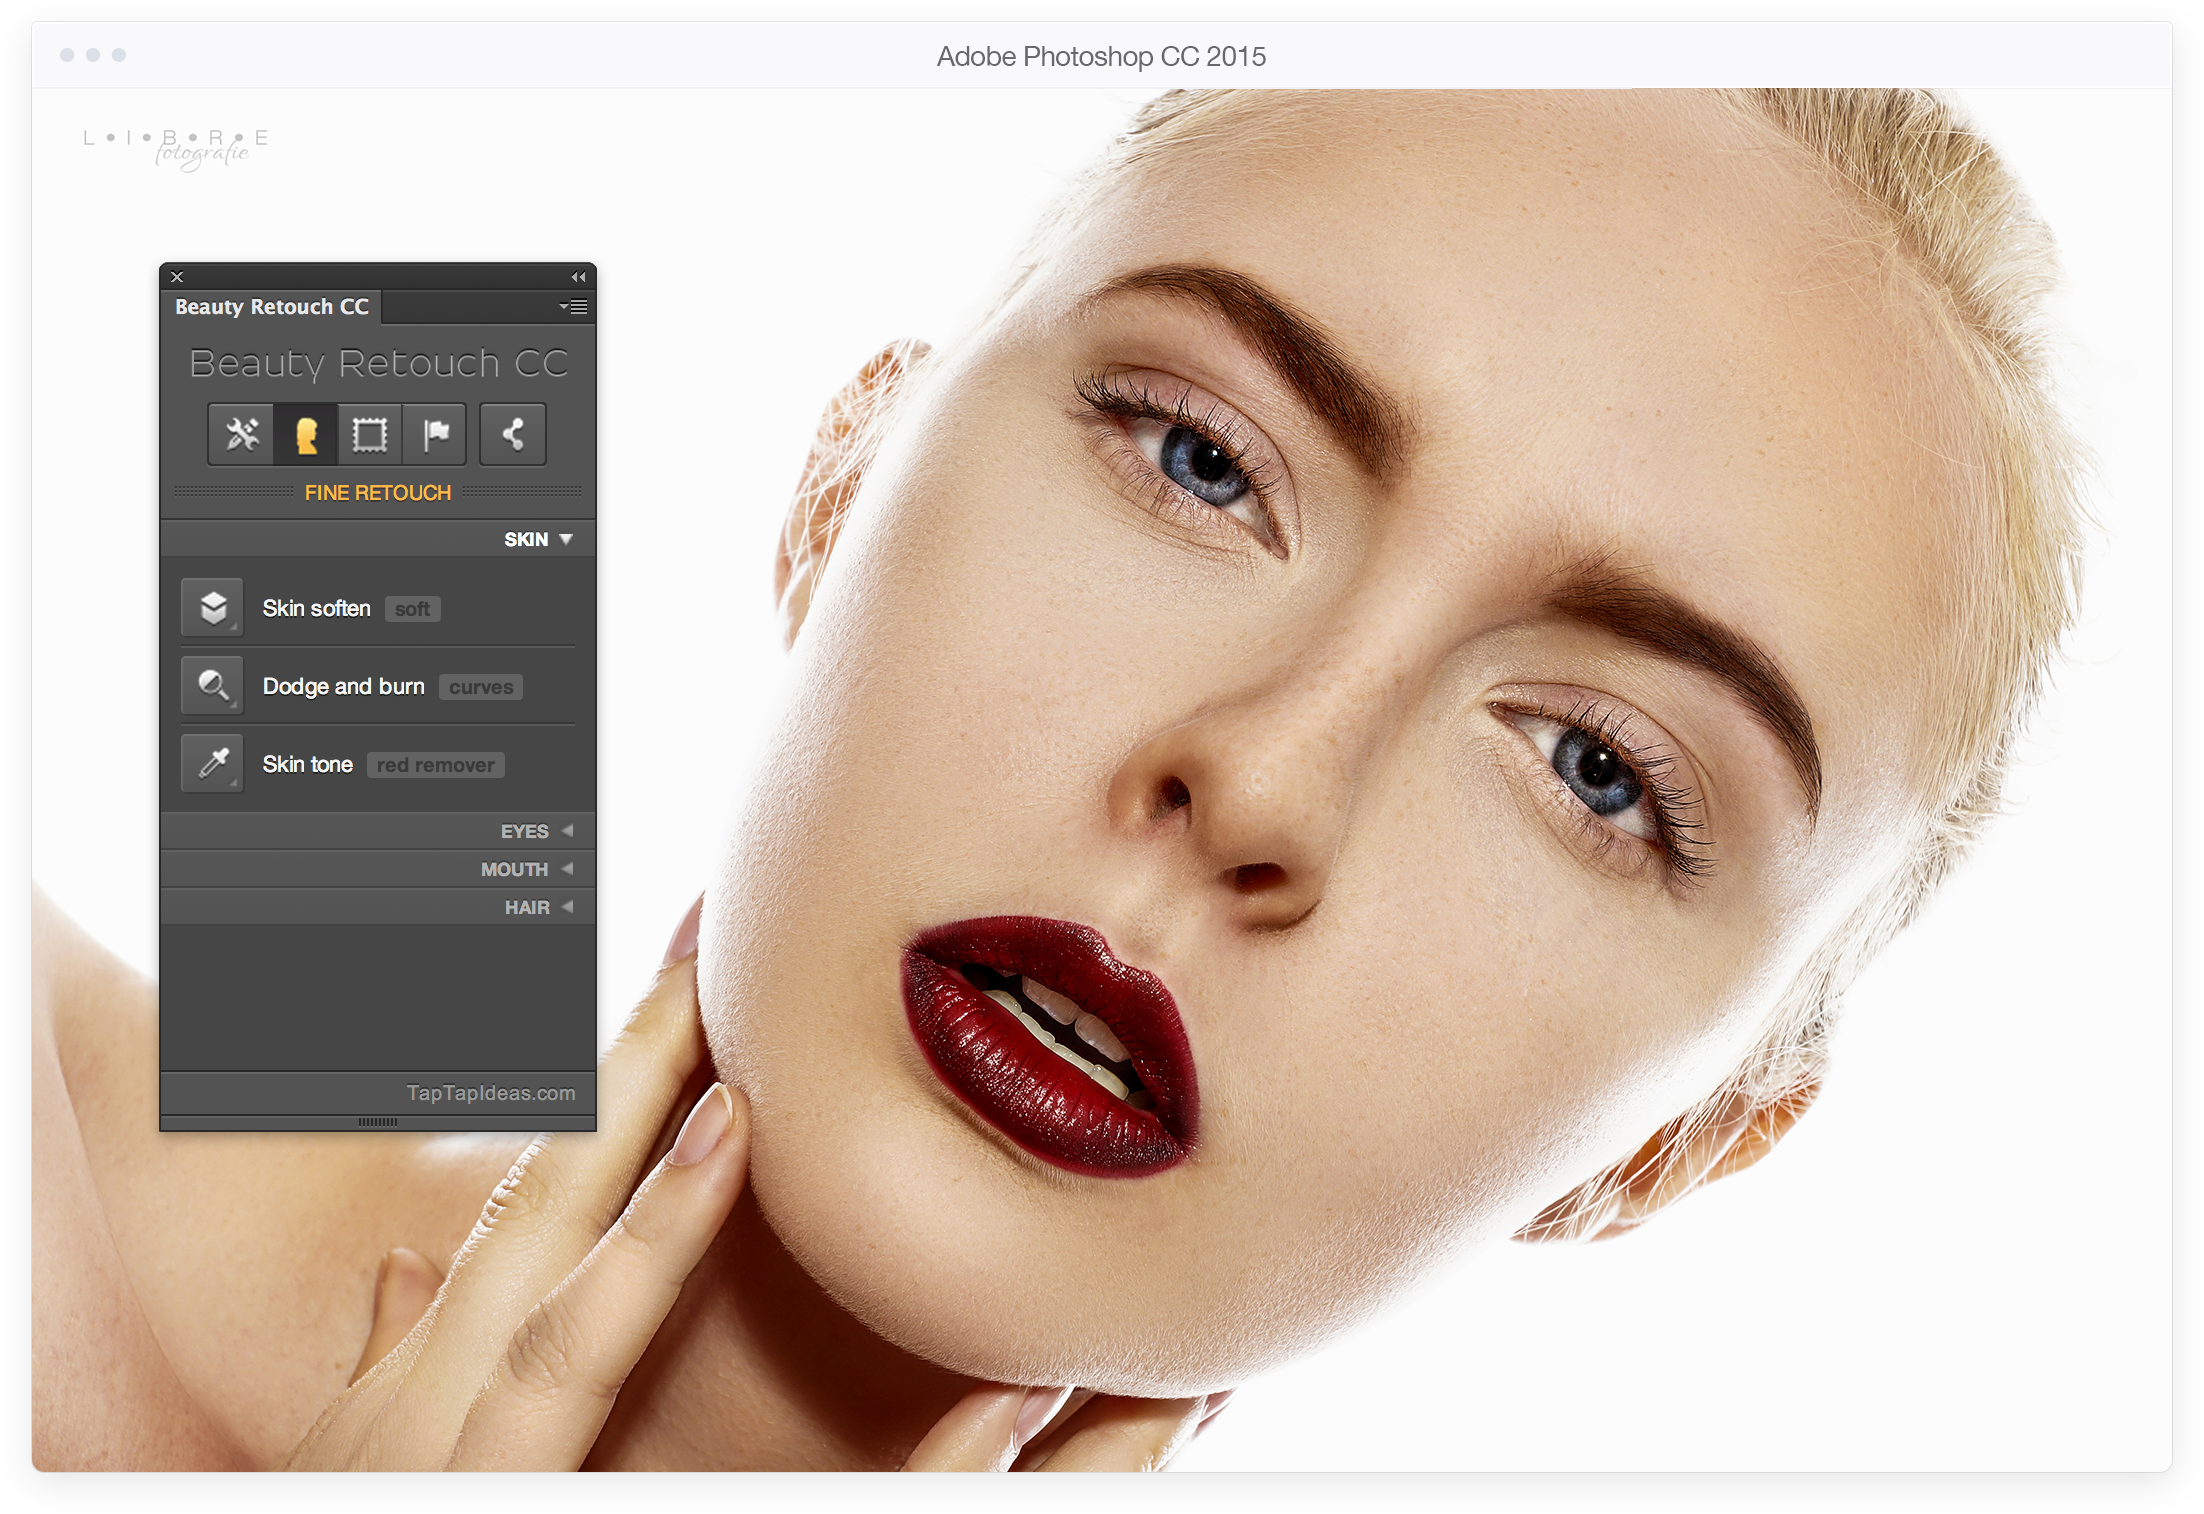This screenshot has height=1514, width=2204.
Task: Choose the 'curves' dodge and burn option
Action: [x=481, y=687]
